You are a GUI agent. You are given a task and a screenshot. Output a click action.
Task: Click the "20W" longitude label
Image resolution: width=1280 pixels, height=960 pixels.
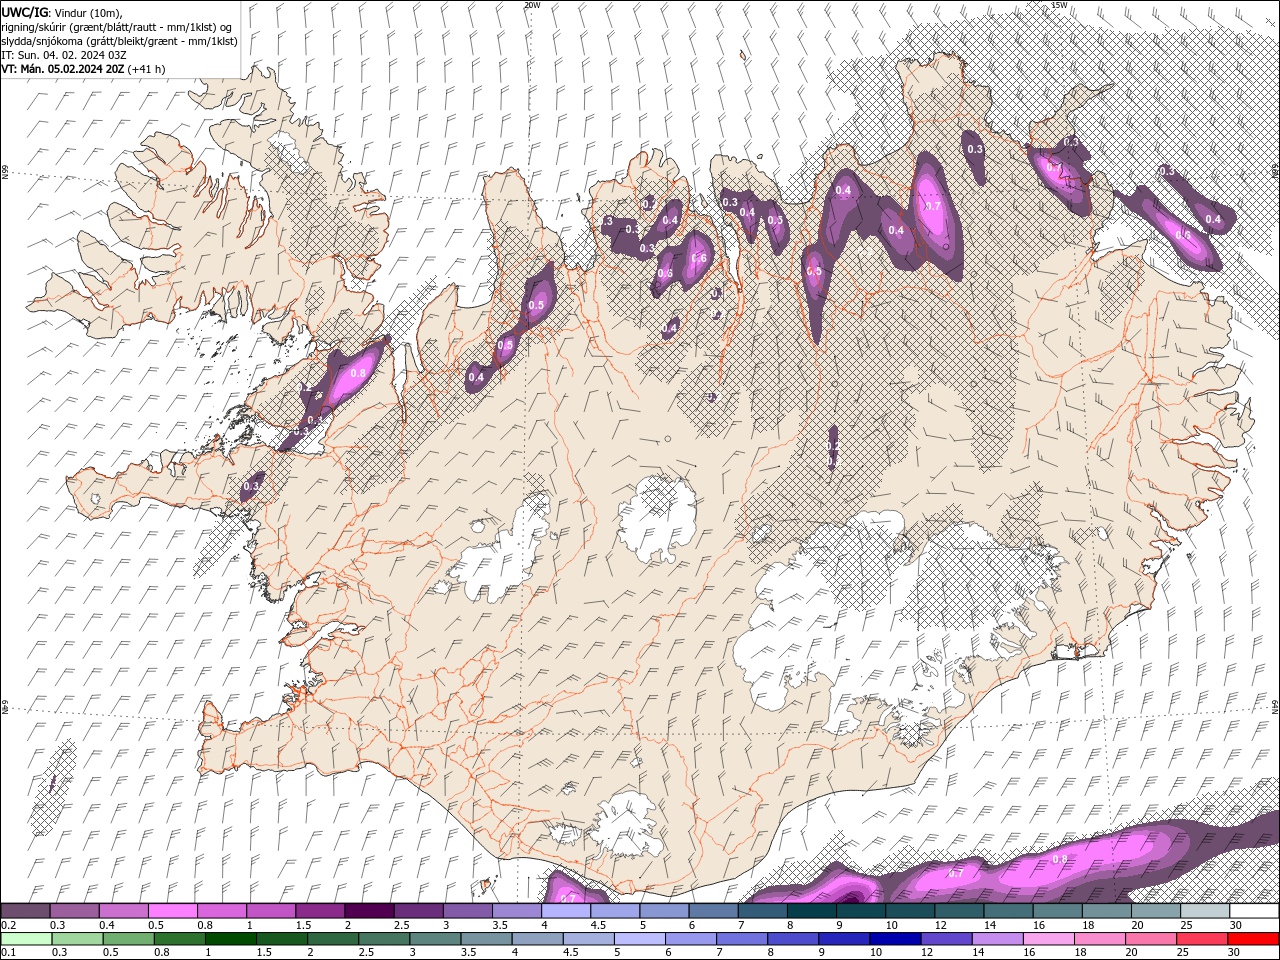(x=532, y=5)
